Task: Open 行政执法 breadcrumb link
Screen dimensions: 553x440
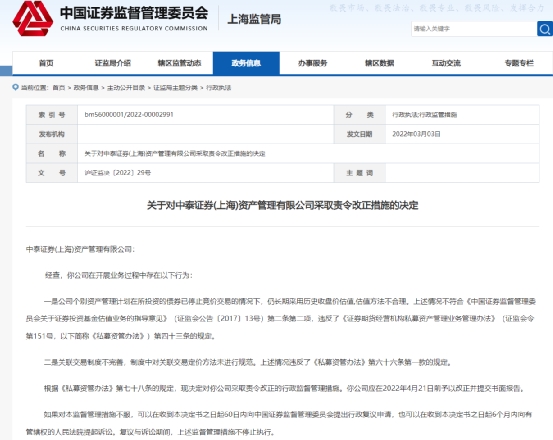Action: pyautogui.click(x=218, y=88)
